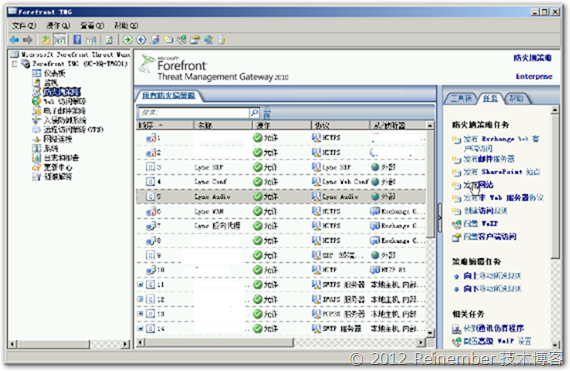The height and width of the screenshot is (371, 570).
Task: Click the 电子邮件策略 envelope icon
Action: (x=36, y=110)
